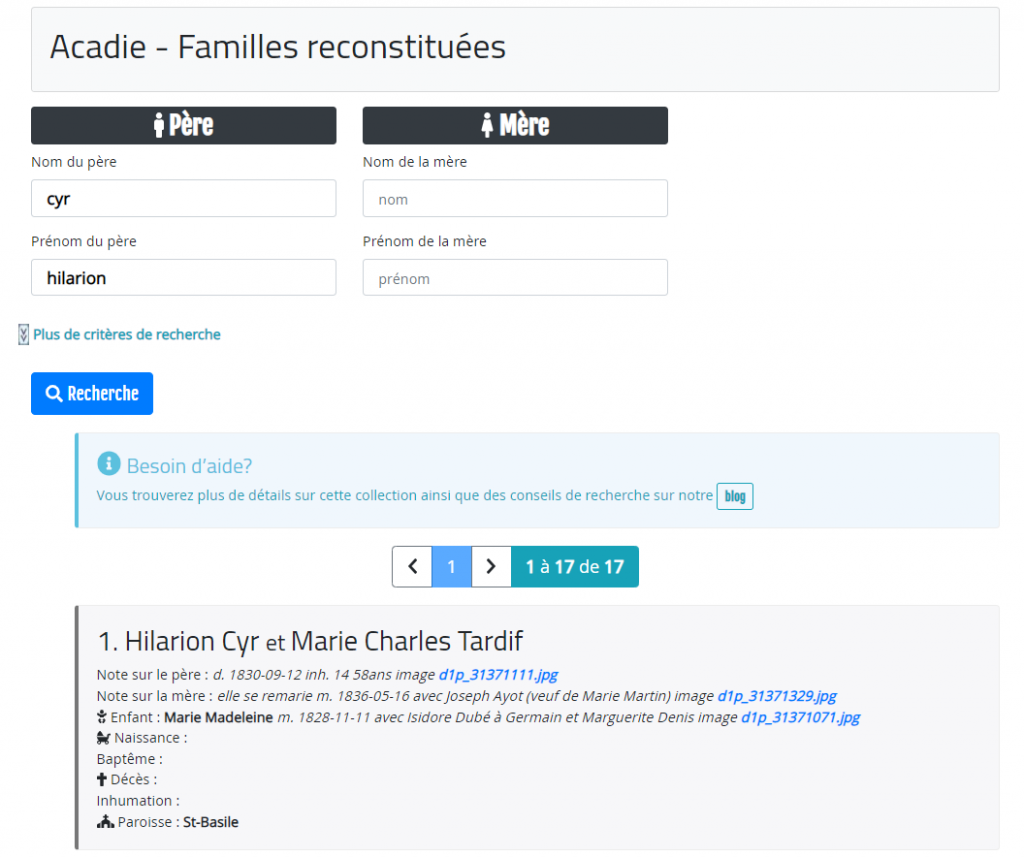This screenshot has width=1024, height=857.
Task: Go to the previous results page arrow
Action: coord(412,567)
